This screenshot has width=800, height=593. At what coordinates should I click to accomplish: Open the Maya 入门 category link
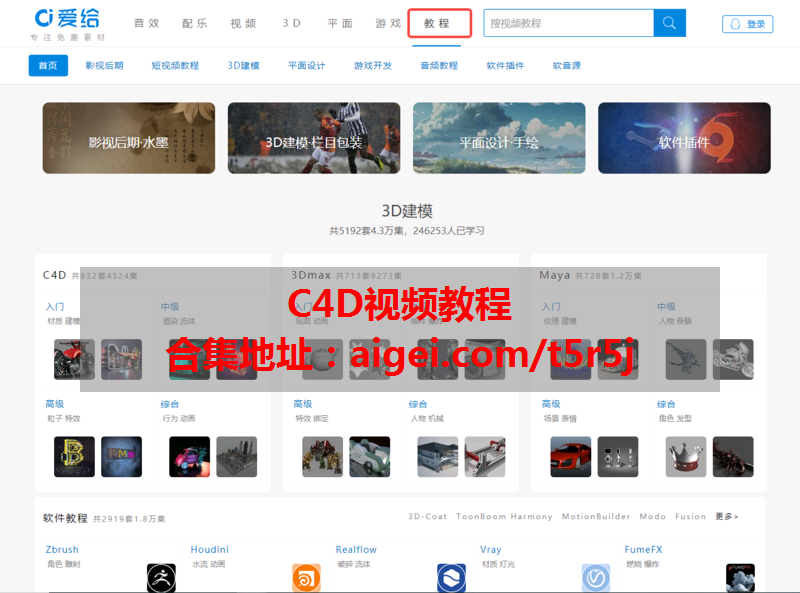point(551,306)
